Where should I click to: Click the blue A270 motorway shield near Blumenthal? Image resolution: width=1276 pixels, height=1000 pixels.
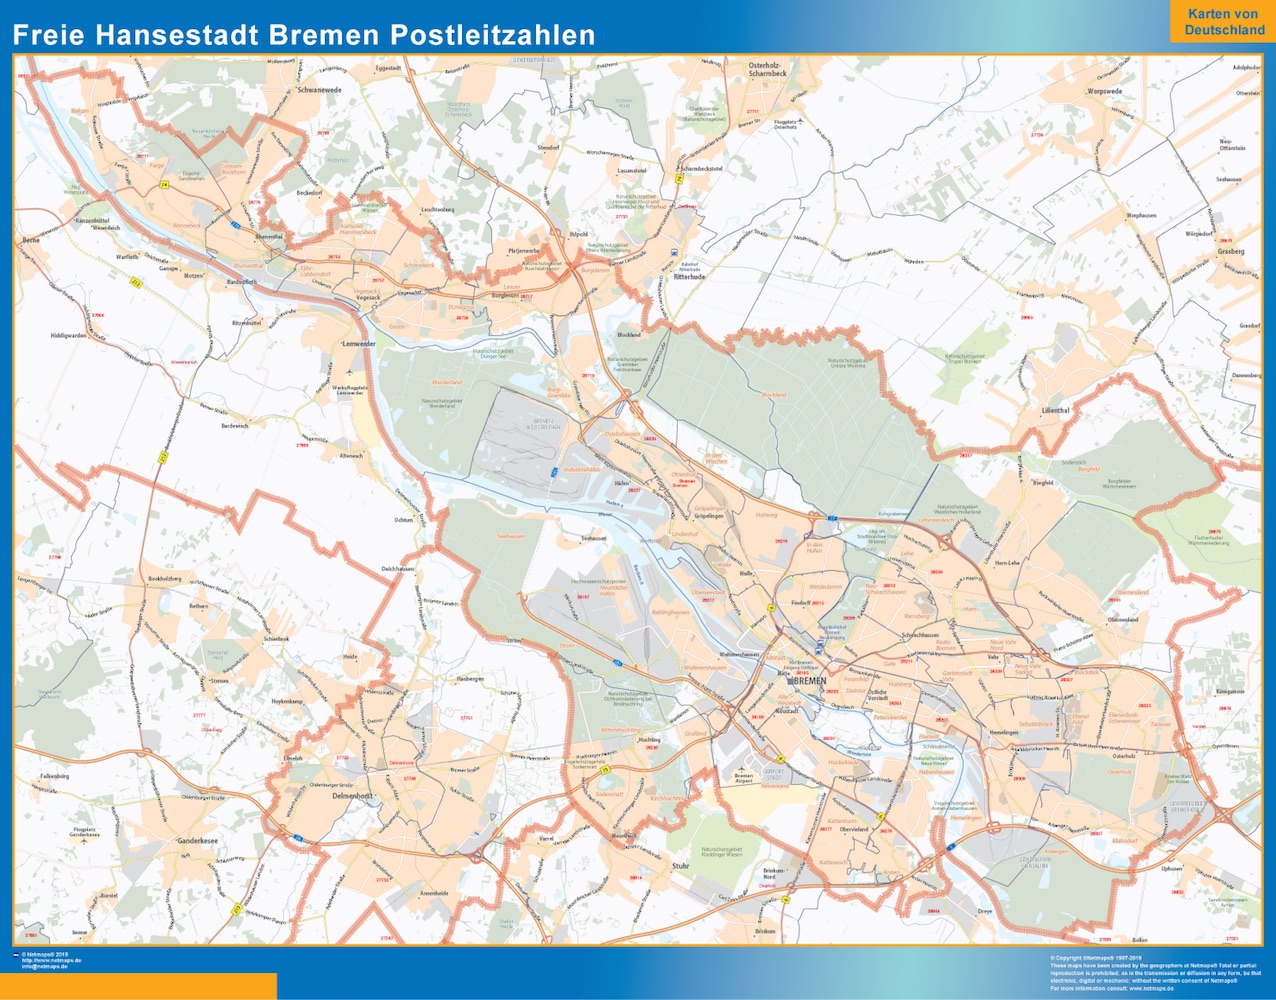pos(236,225)
